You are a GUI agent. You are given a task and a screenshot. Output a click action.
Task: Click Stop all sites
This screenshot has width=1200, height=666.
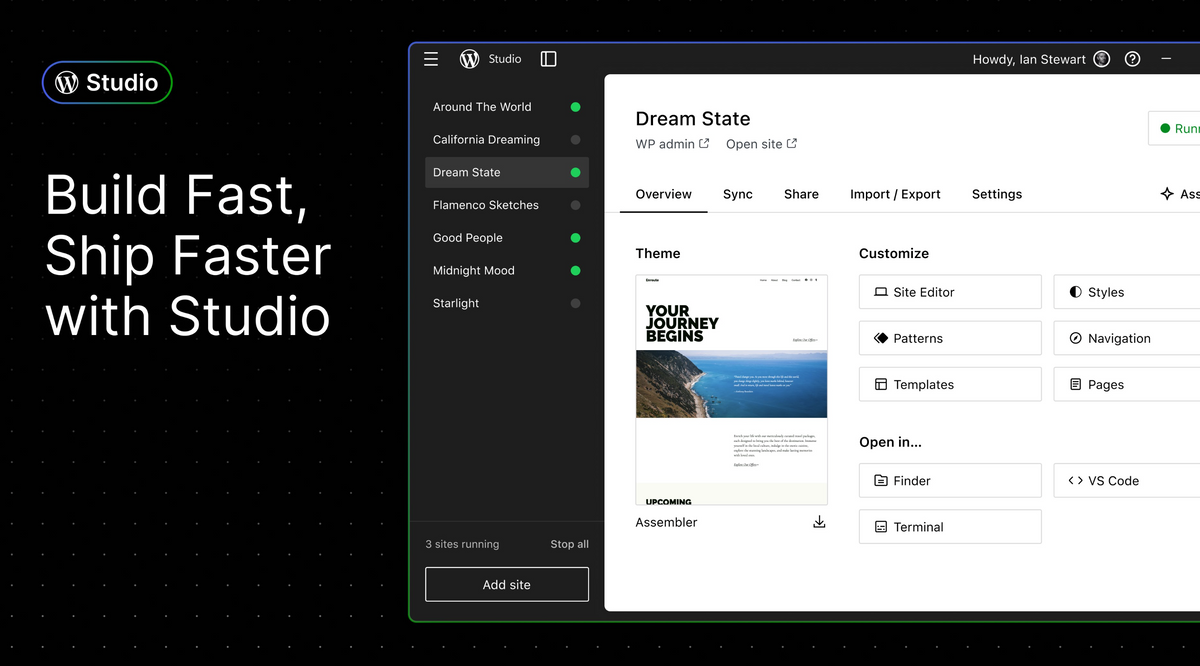(569, 544)
